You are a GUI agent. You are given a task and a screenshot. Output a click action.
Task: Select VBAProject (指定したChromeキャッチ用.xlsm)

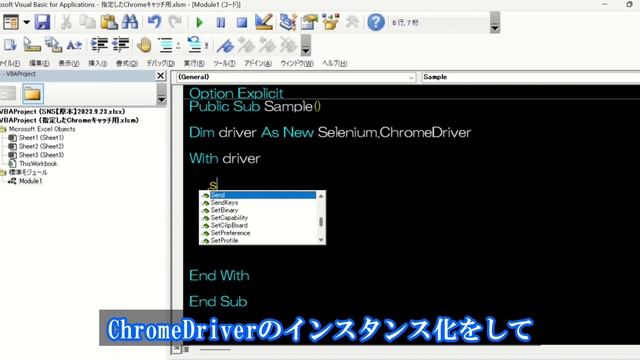[x=69, y=120]
